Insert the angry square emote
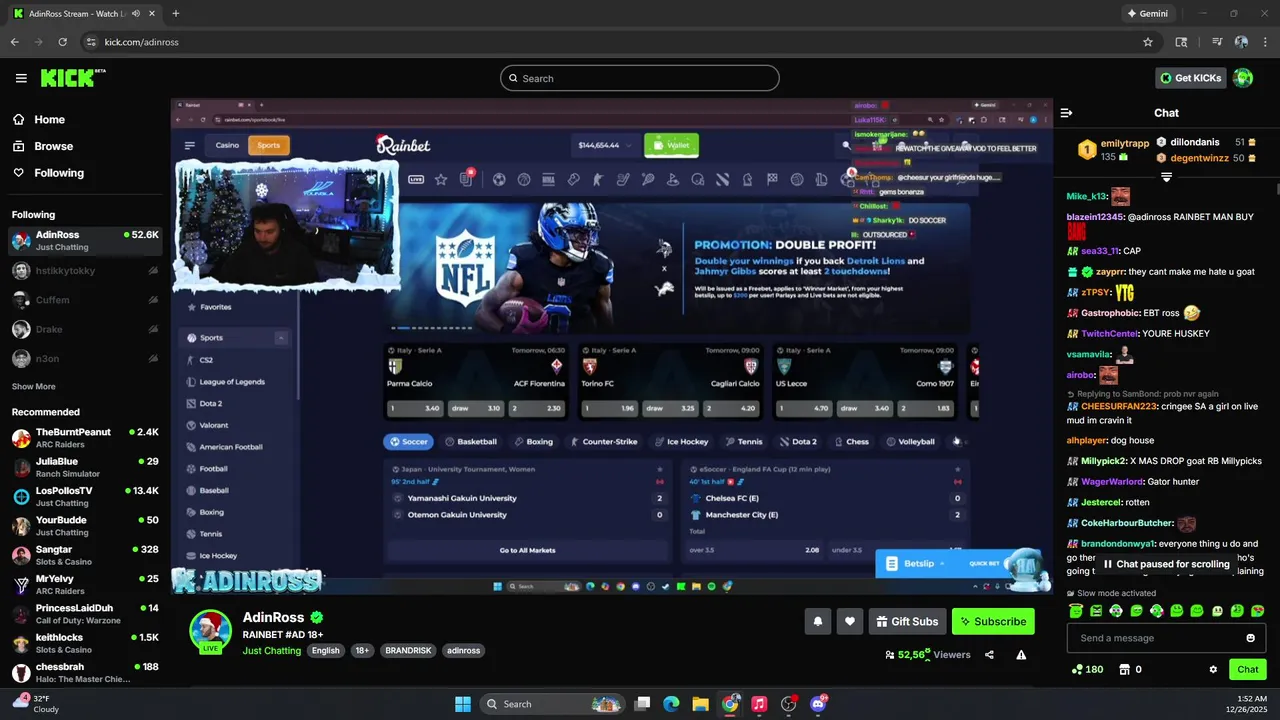 click(x=1096, y=611)
